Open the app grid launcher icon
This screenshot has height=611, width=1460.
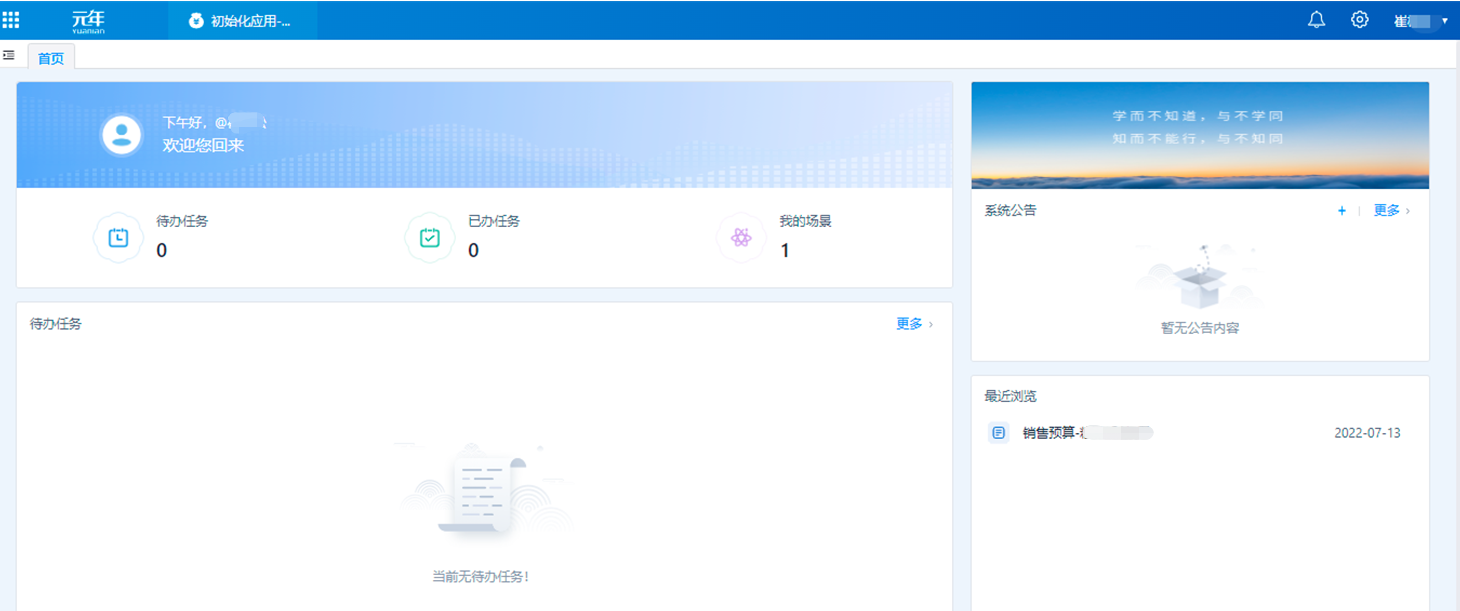click(11, 20)
